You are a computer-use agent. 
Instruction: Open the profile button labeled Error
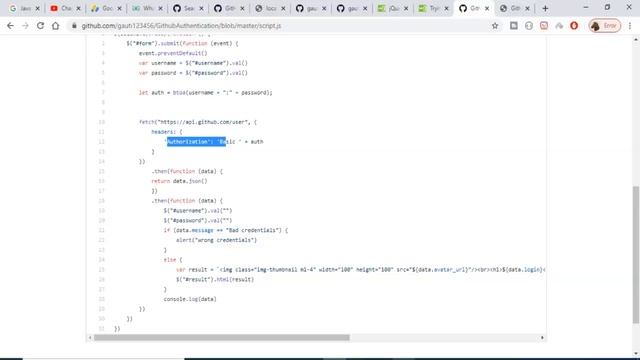tap(604, 26)
